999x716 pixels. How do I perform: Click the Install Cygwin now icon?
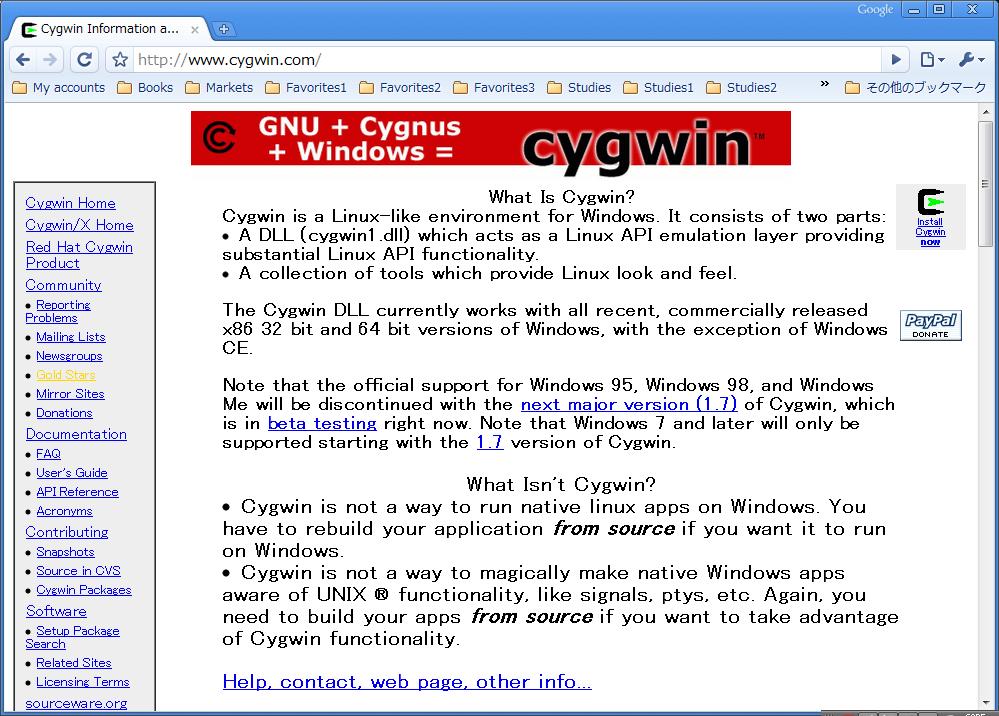coord(930,217)
